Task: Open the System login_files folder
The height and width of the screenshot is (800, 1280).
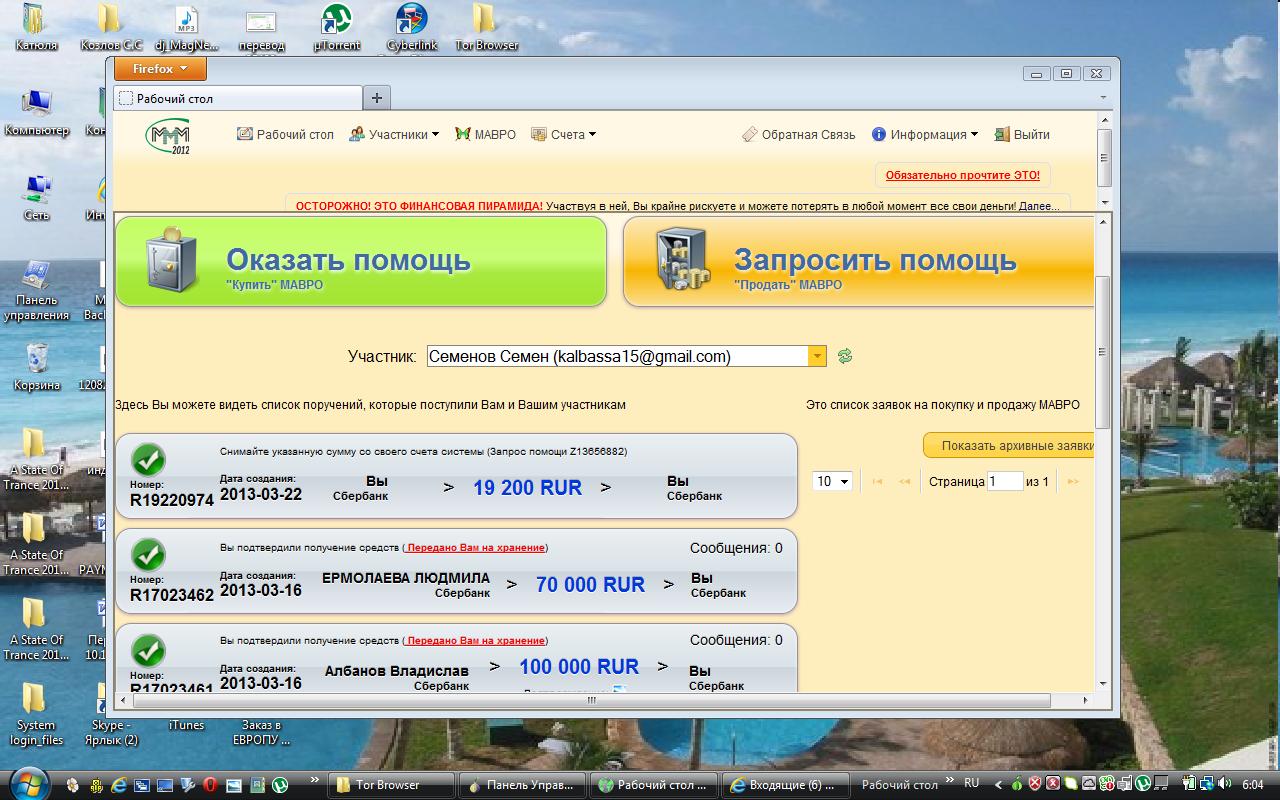Action: [36, 714]
